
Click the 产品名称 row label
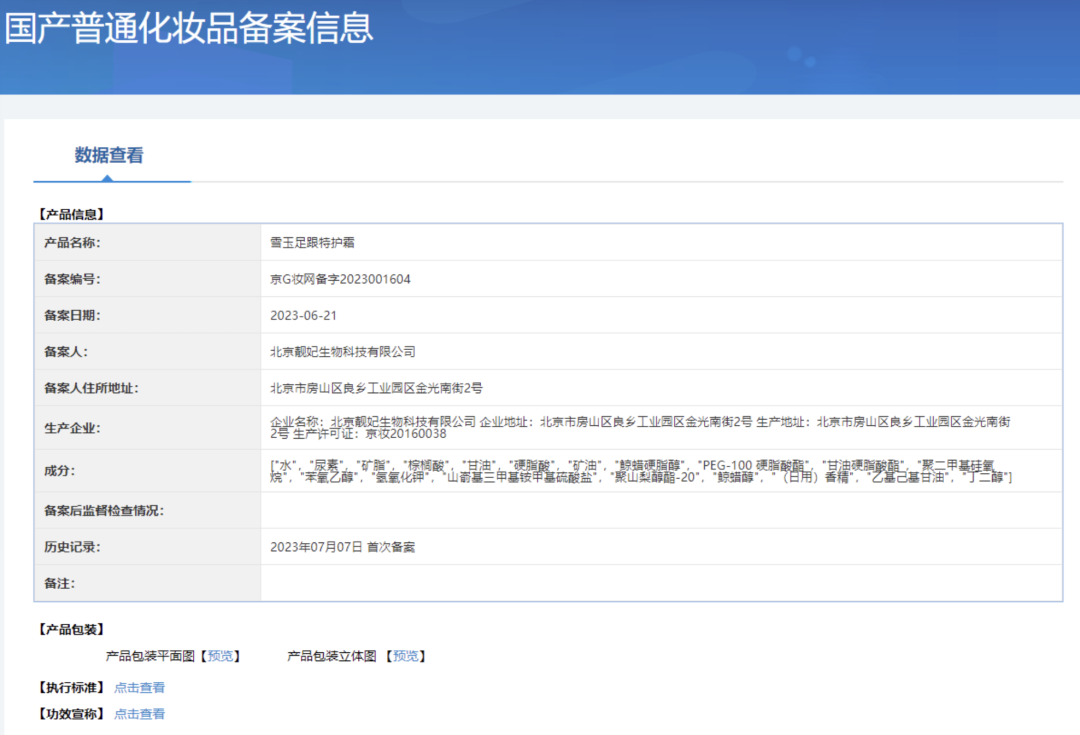(x=72, y=242)
